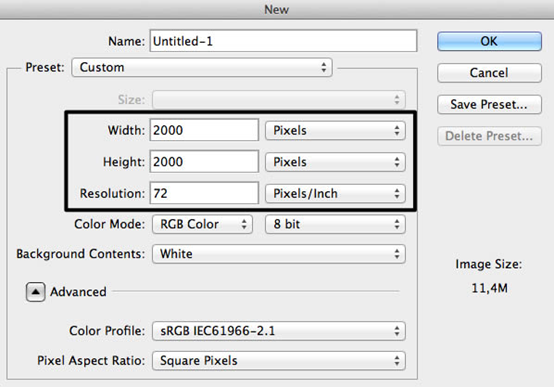This screenshot has height=387, width=554.
Task: Open the Height units dropdown
Action: [335, 162]
